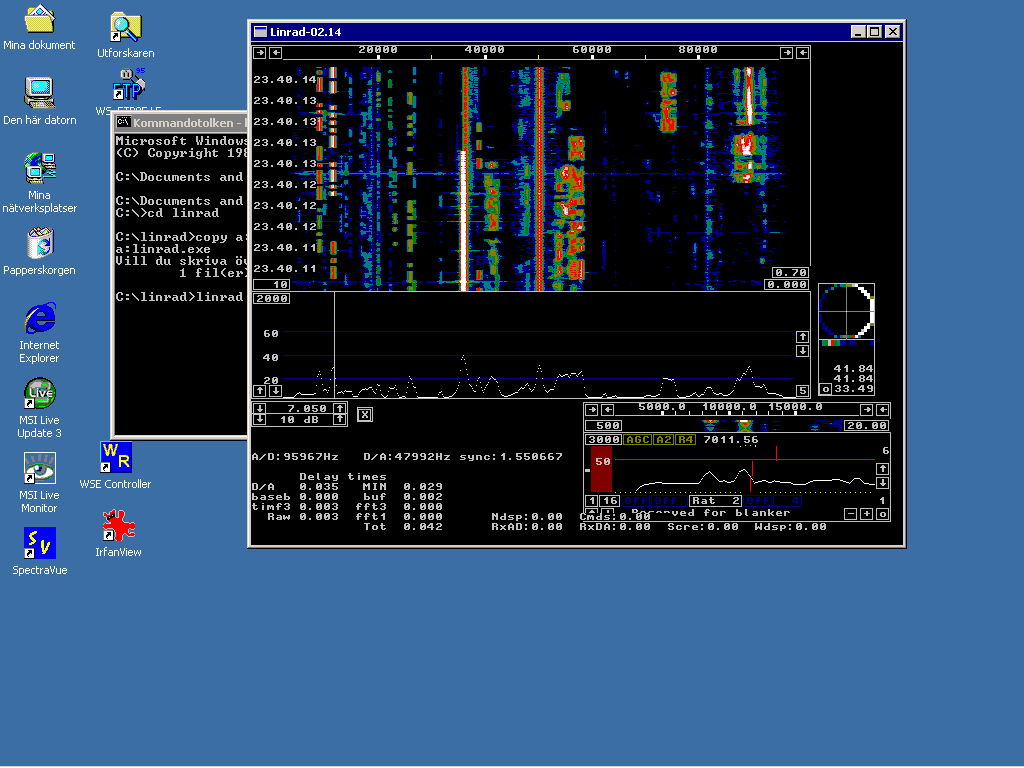Open Papperskorgen recycle bin
Image resolution: width=1024 pixels, height=768 pixels.
(x=39, y=252)
